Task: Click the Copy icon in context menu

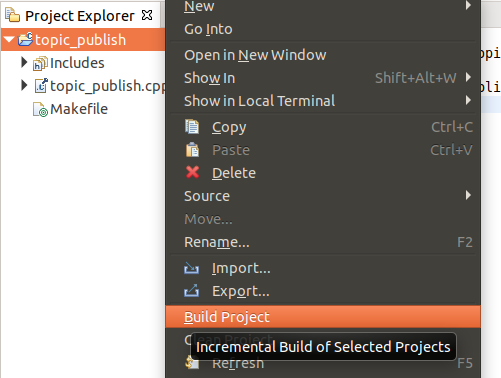Action: pos(192,127)
